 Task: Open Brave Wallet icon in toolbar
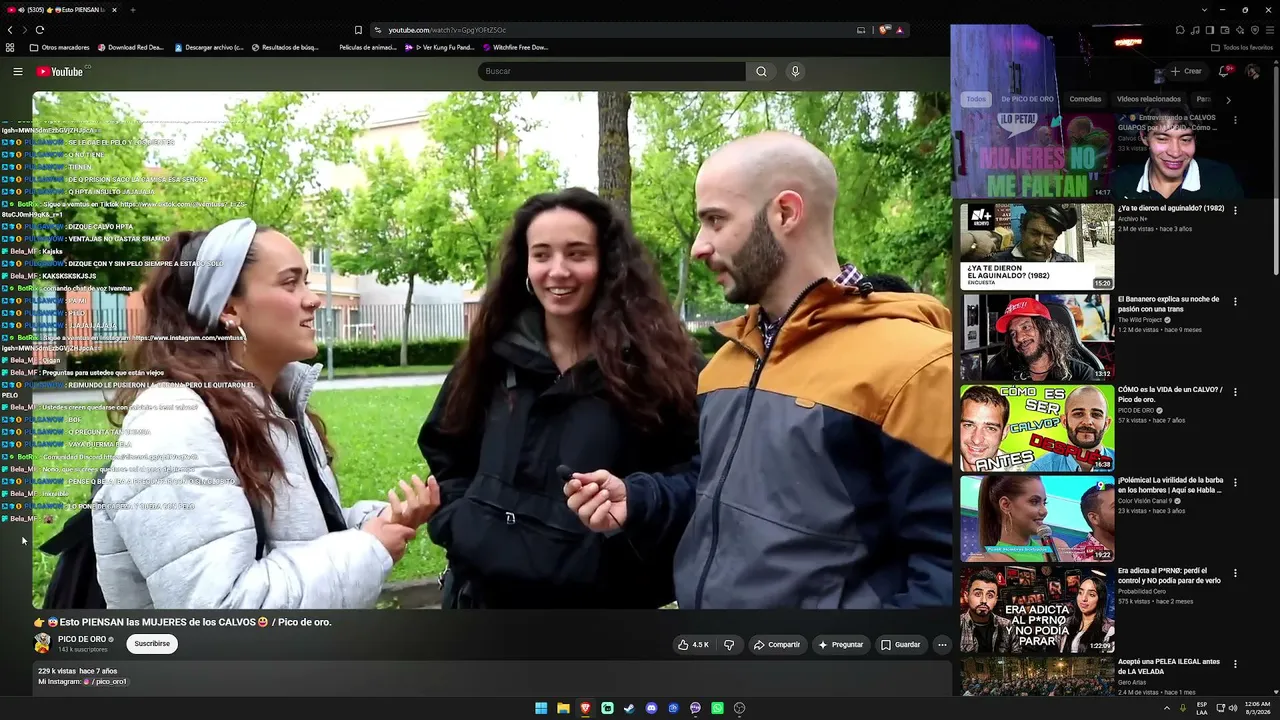pos(1225,30)
